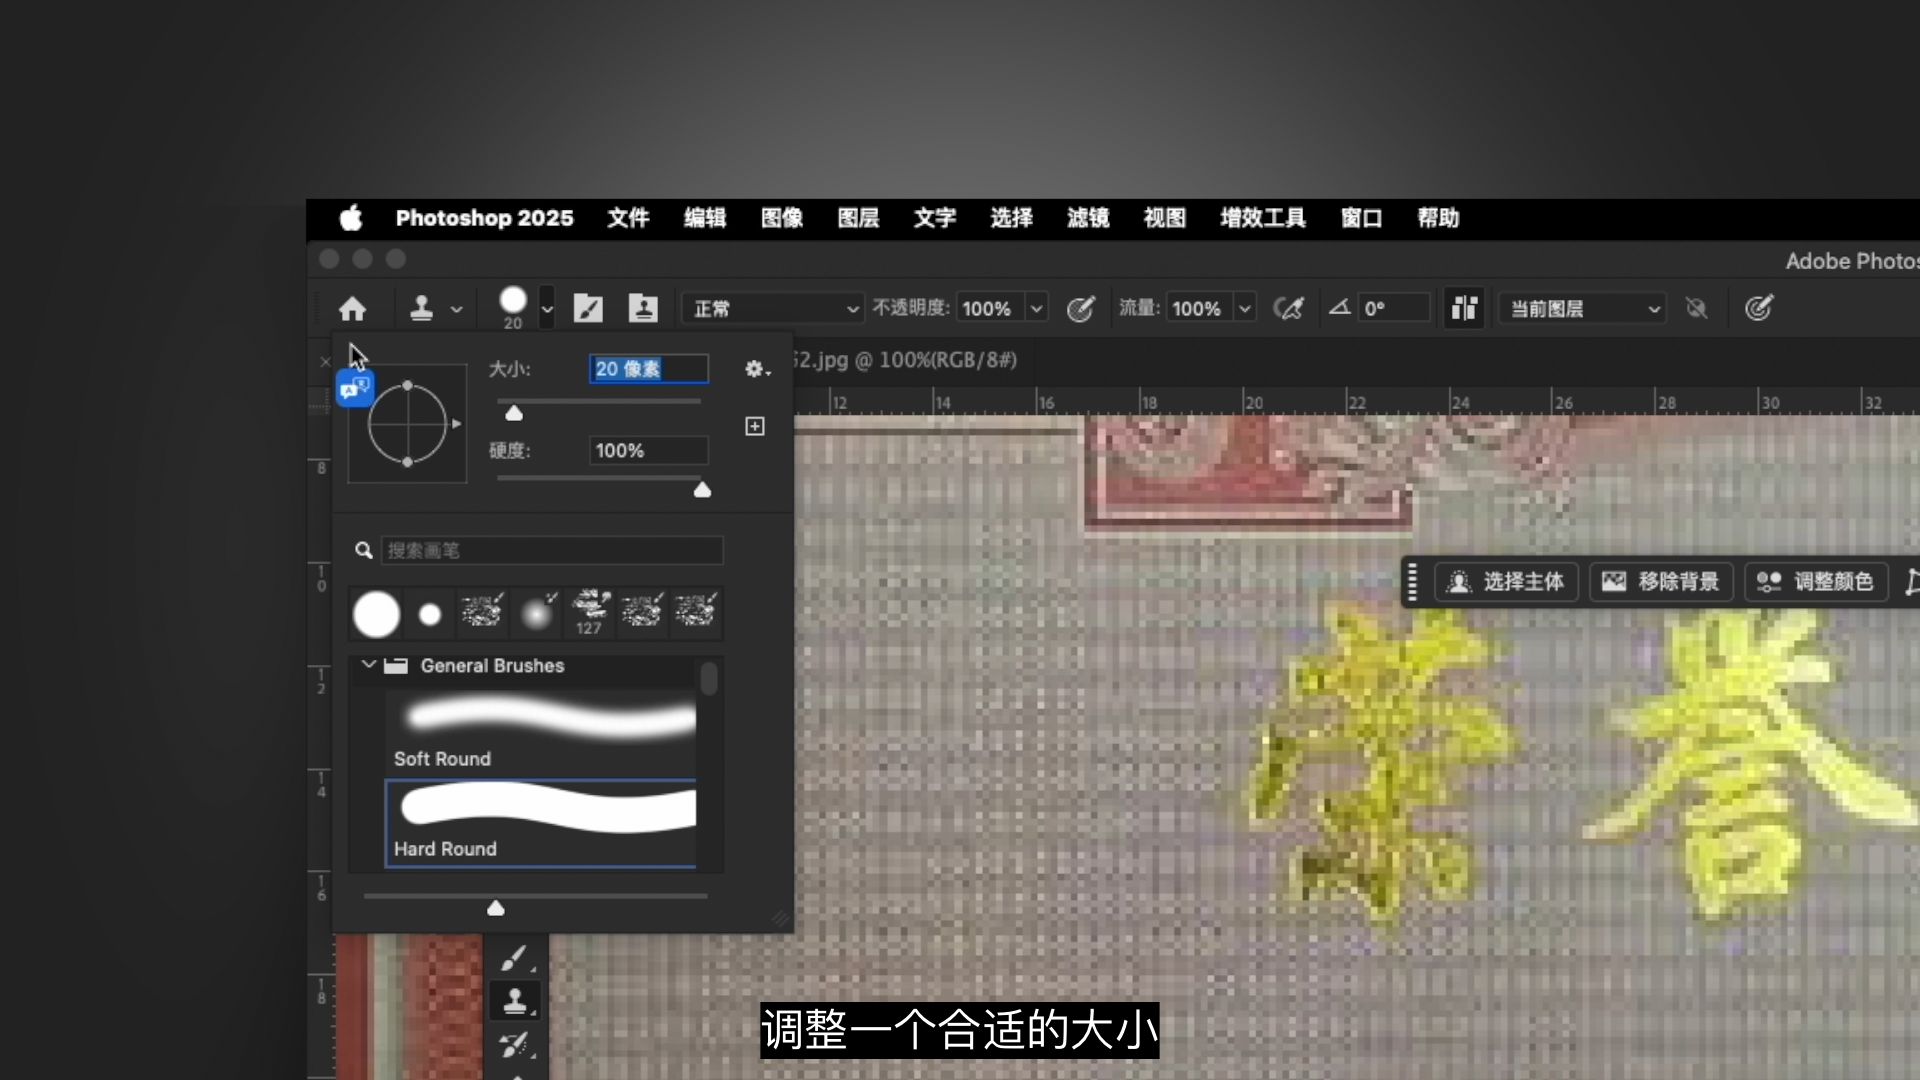Select the Brush tool in left toolbar
This screenshot has height=1080, width=1920.
click(515, 958)
